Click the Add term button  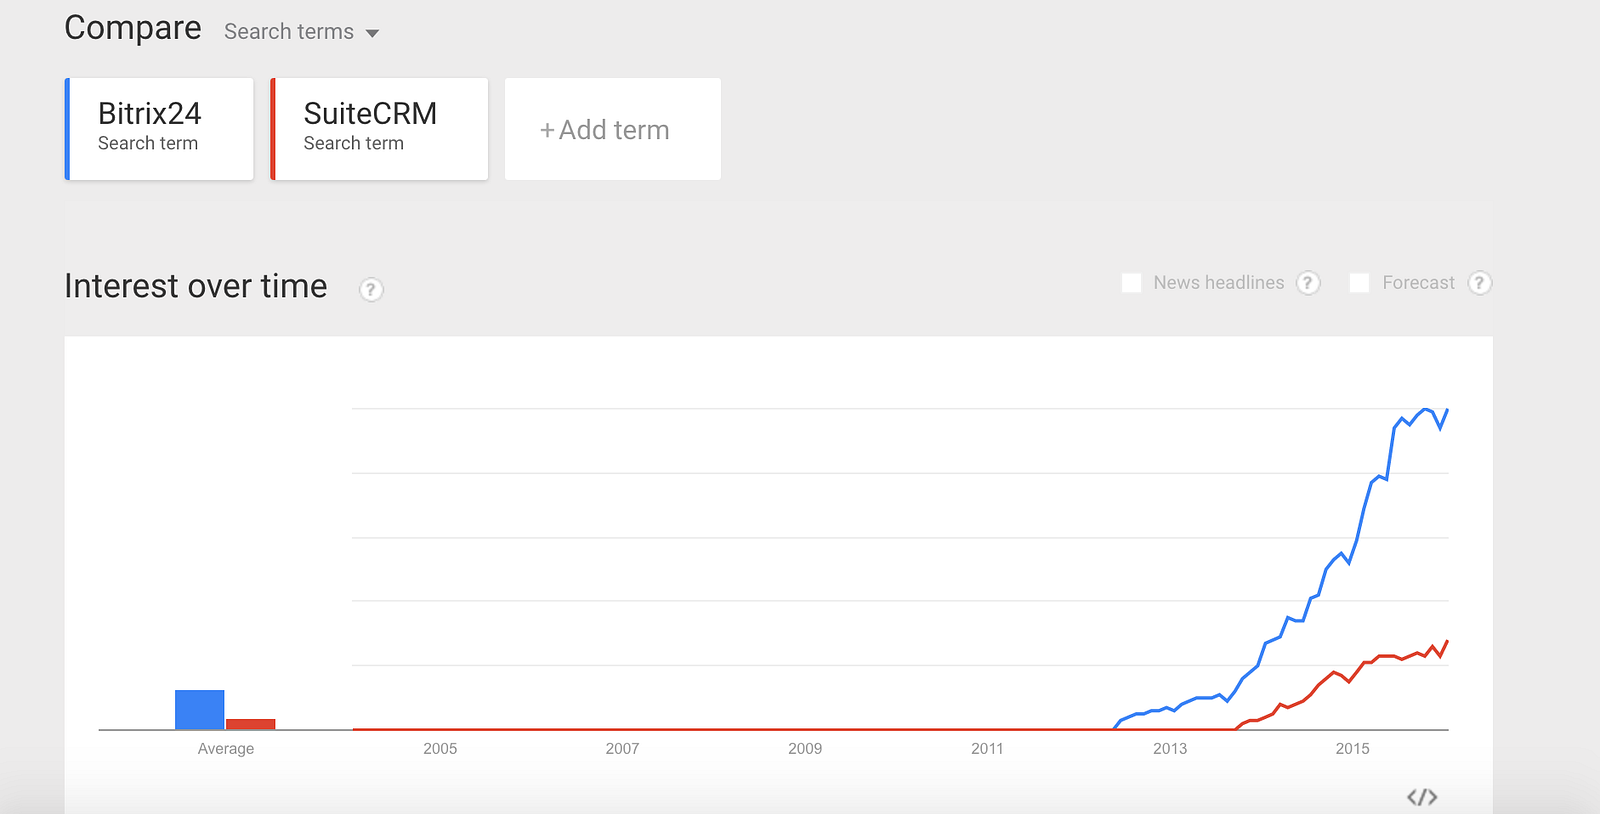click(x=612, y=130)
